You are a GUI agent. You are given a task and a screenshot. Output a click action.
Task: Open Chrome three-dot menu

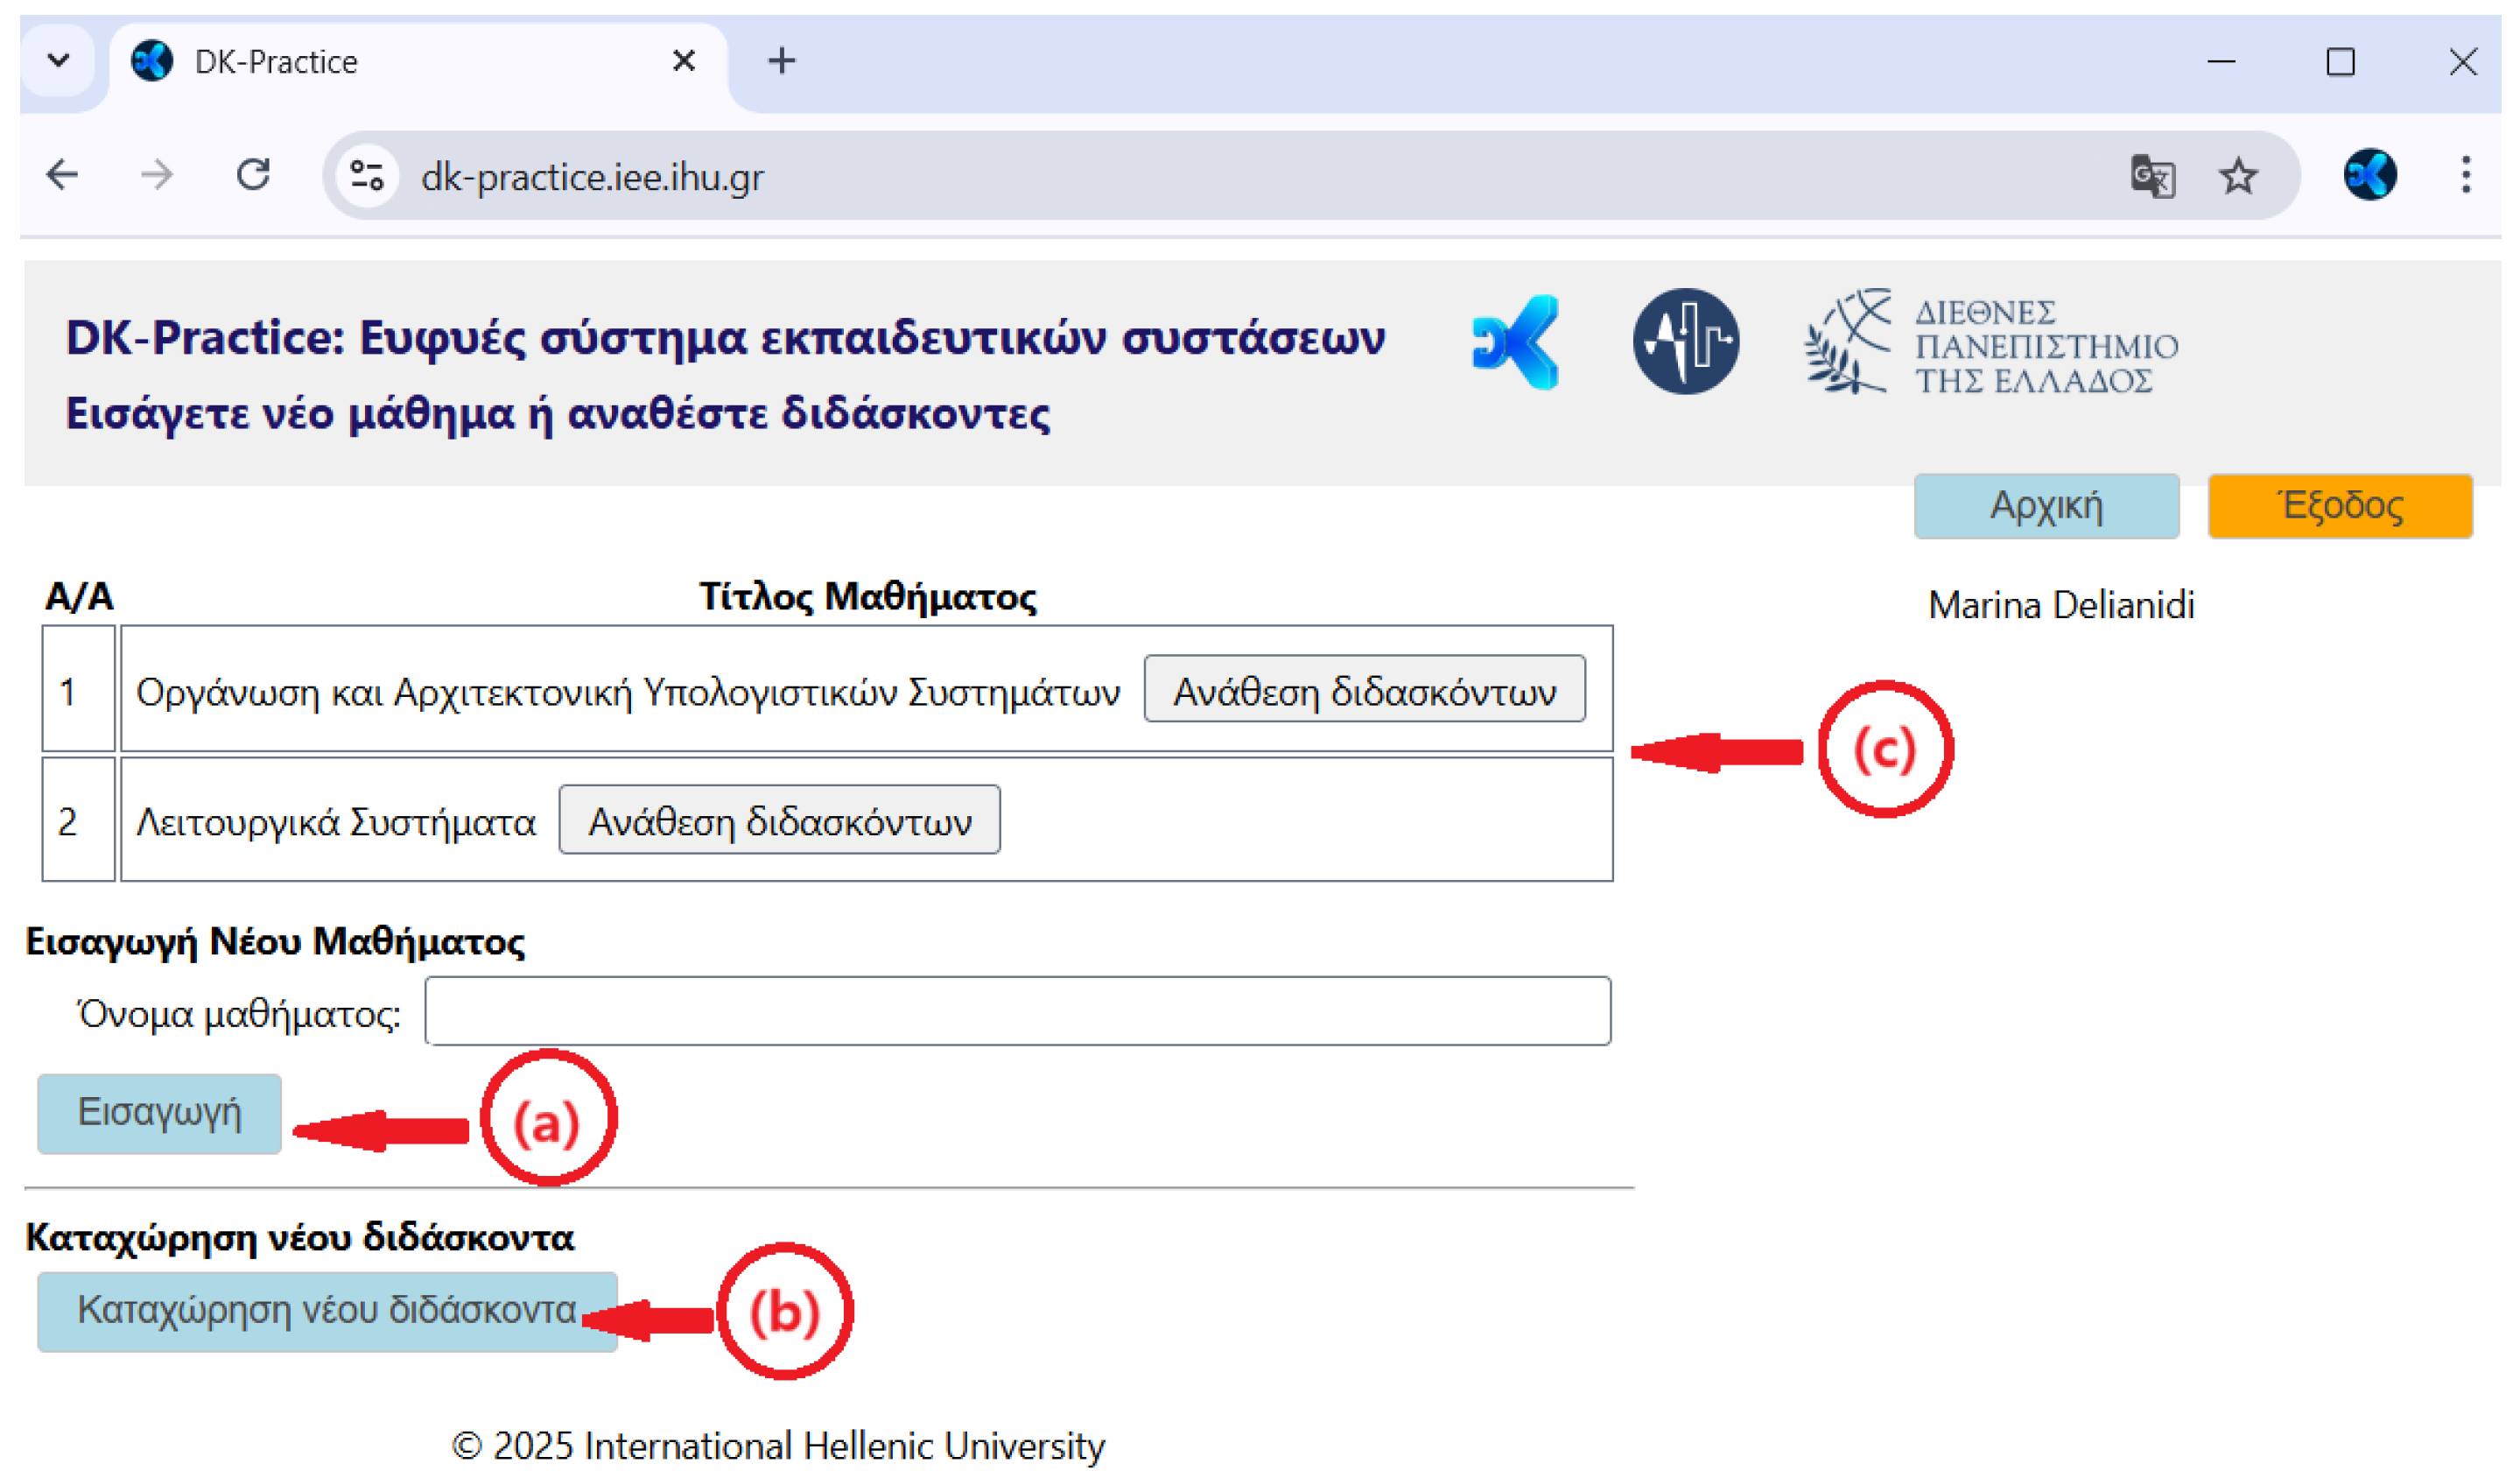[2465, 176]
